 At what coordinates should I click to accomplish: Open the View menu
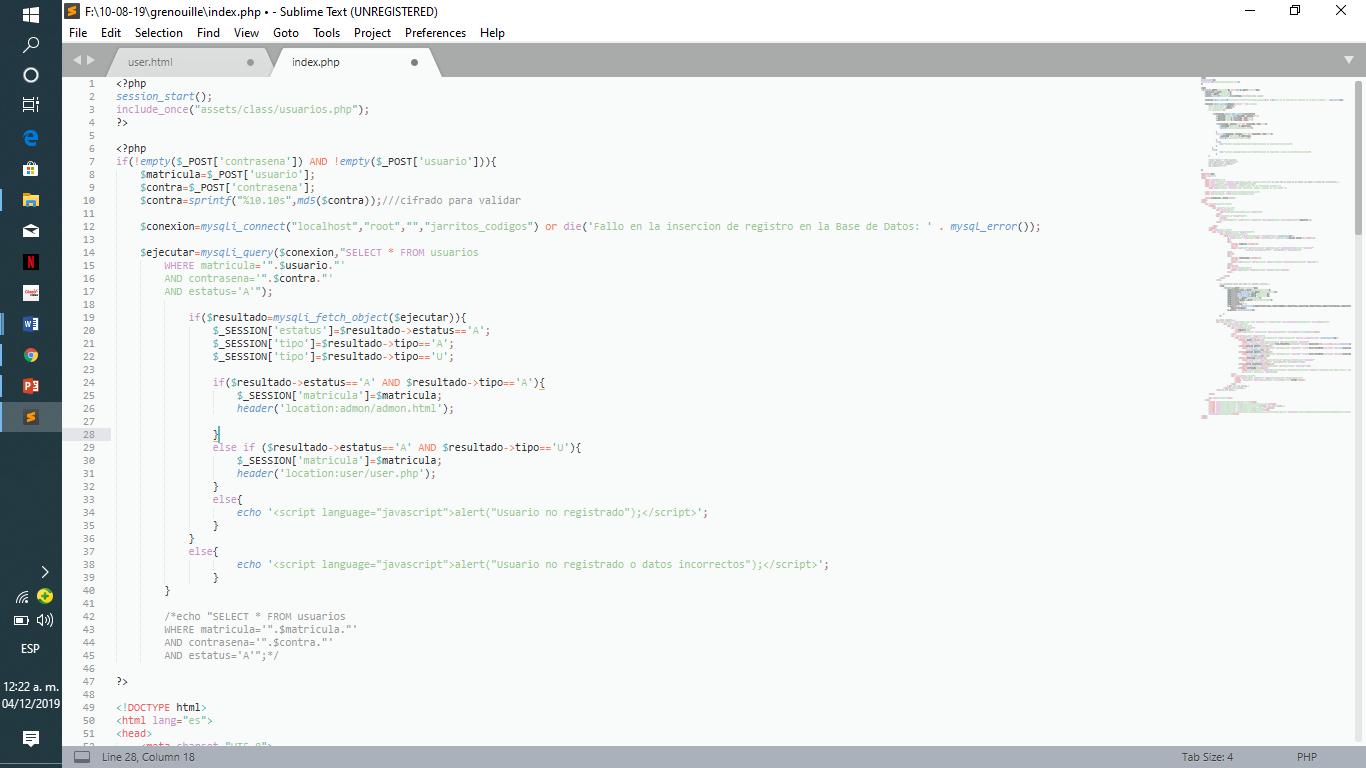[x=246, y=33]
